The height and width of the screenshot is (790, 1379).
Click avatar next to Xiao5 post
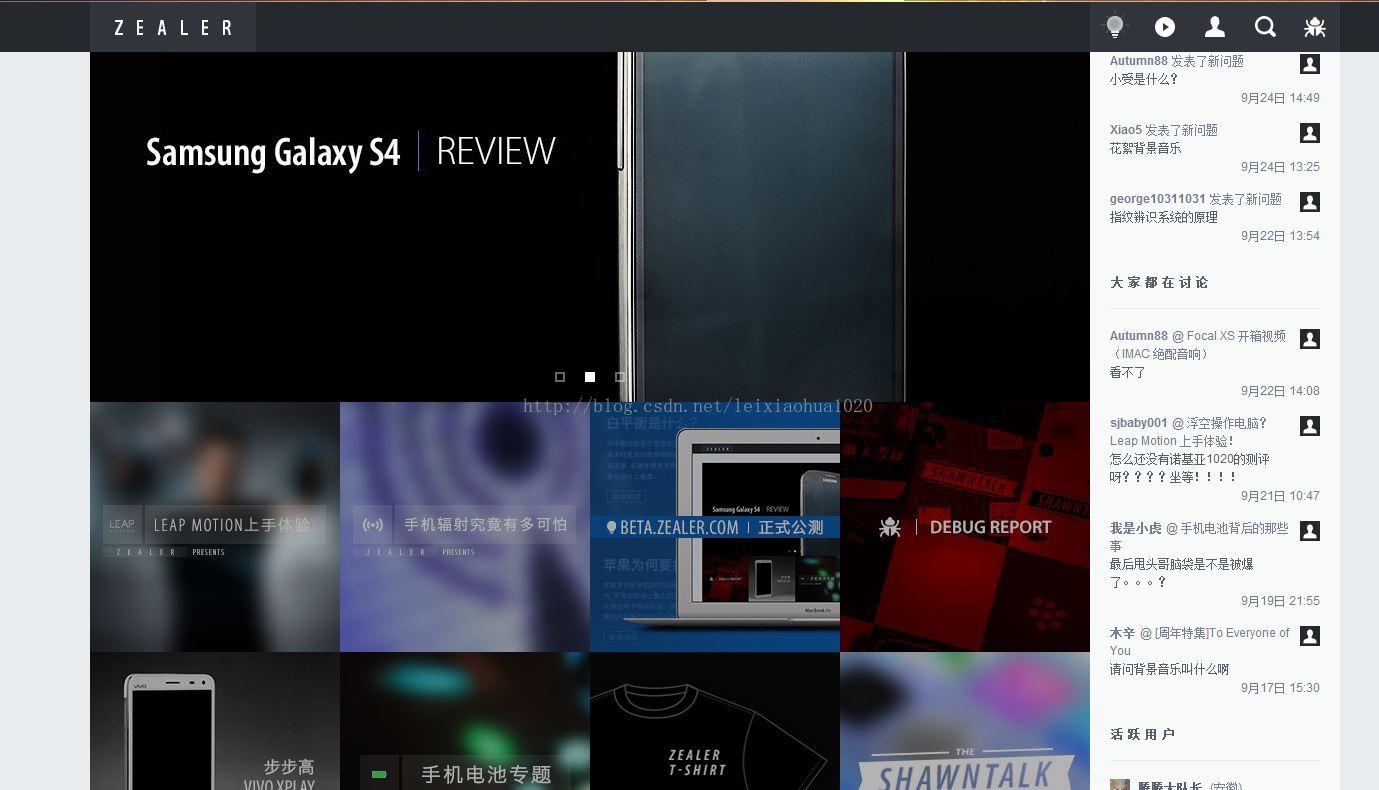click(1309, 133)
